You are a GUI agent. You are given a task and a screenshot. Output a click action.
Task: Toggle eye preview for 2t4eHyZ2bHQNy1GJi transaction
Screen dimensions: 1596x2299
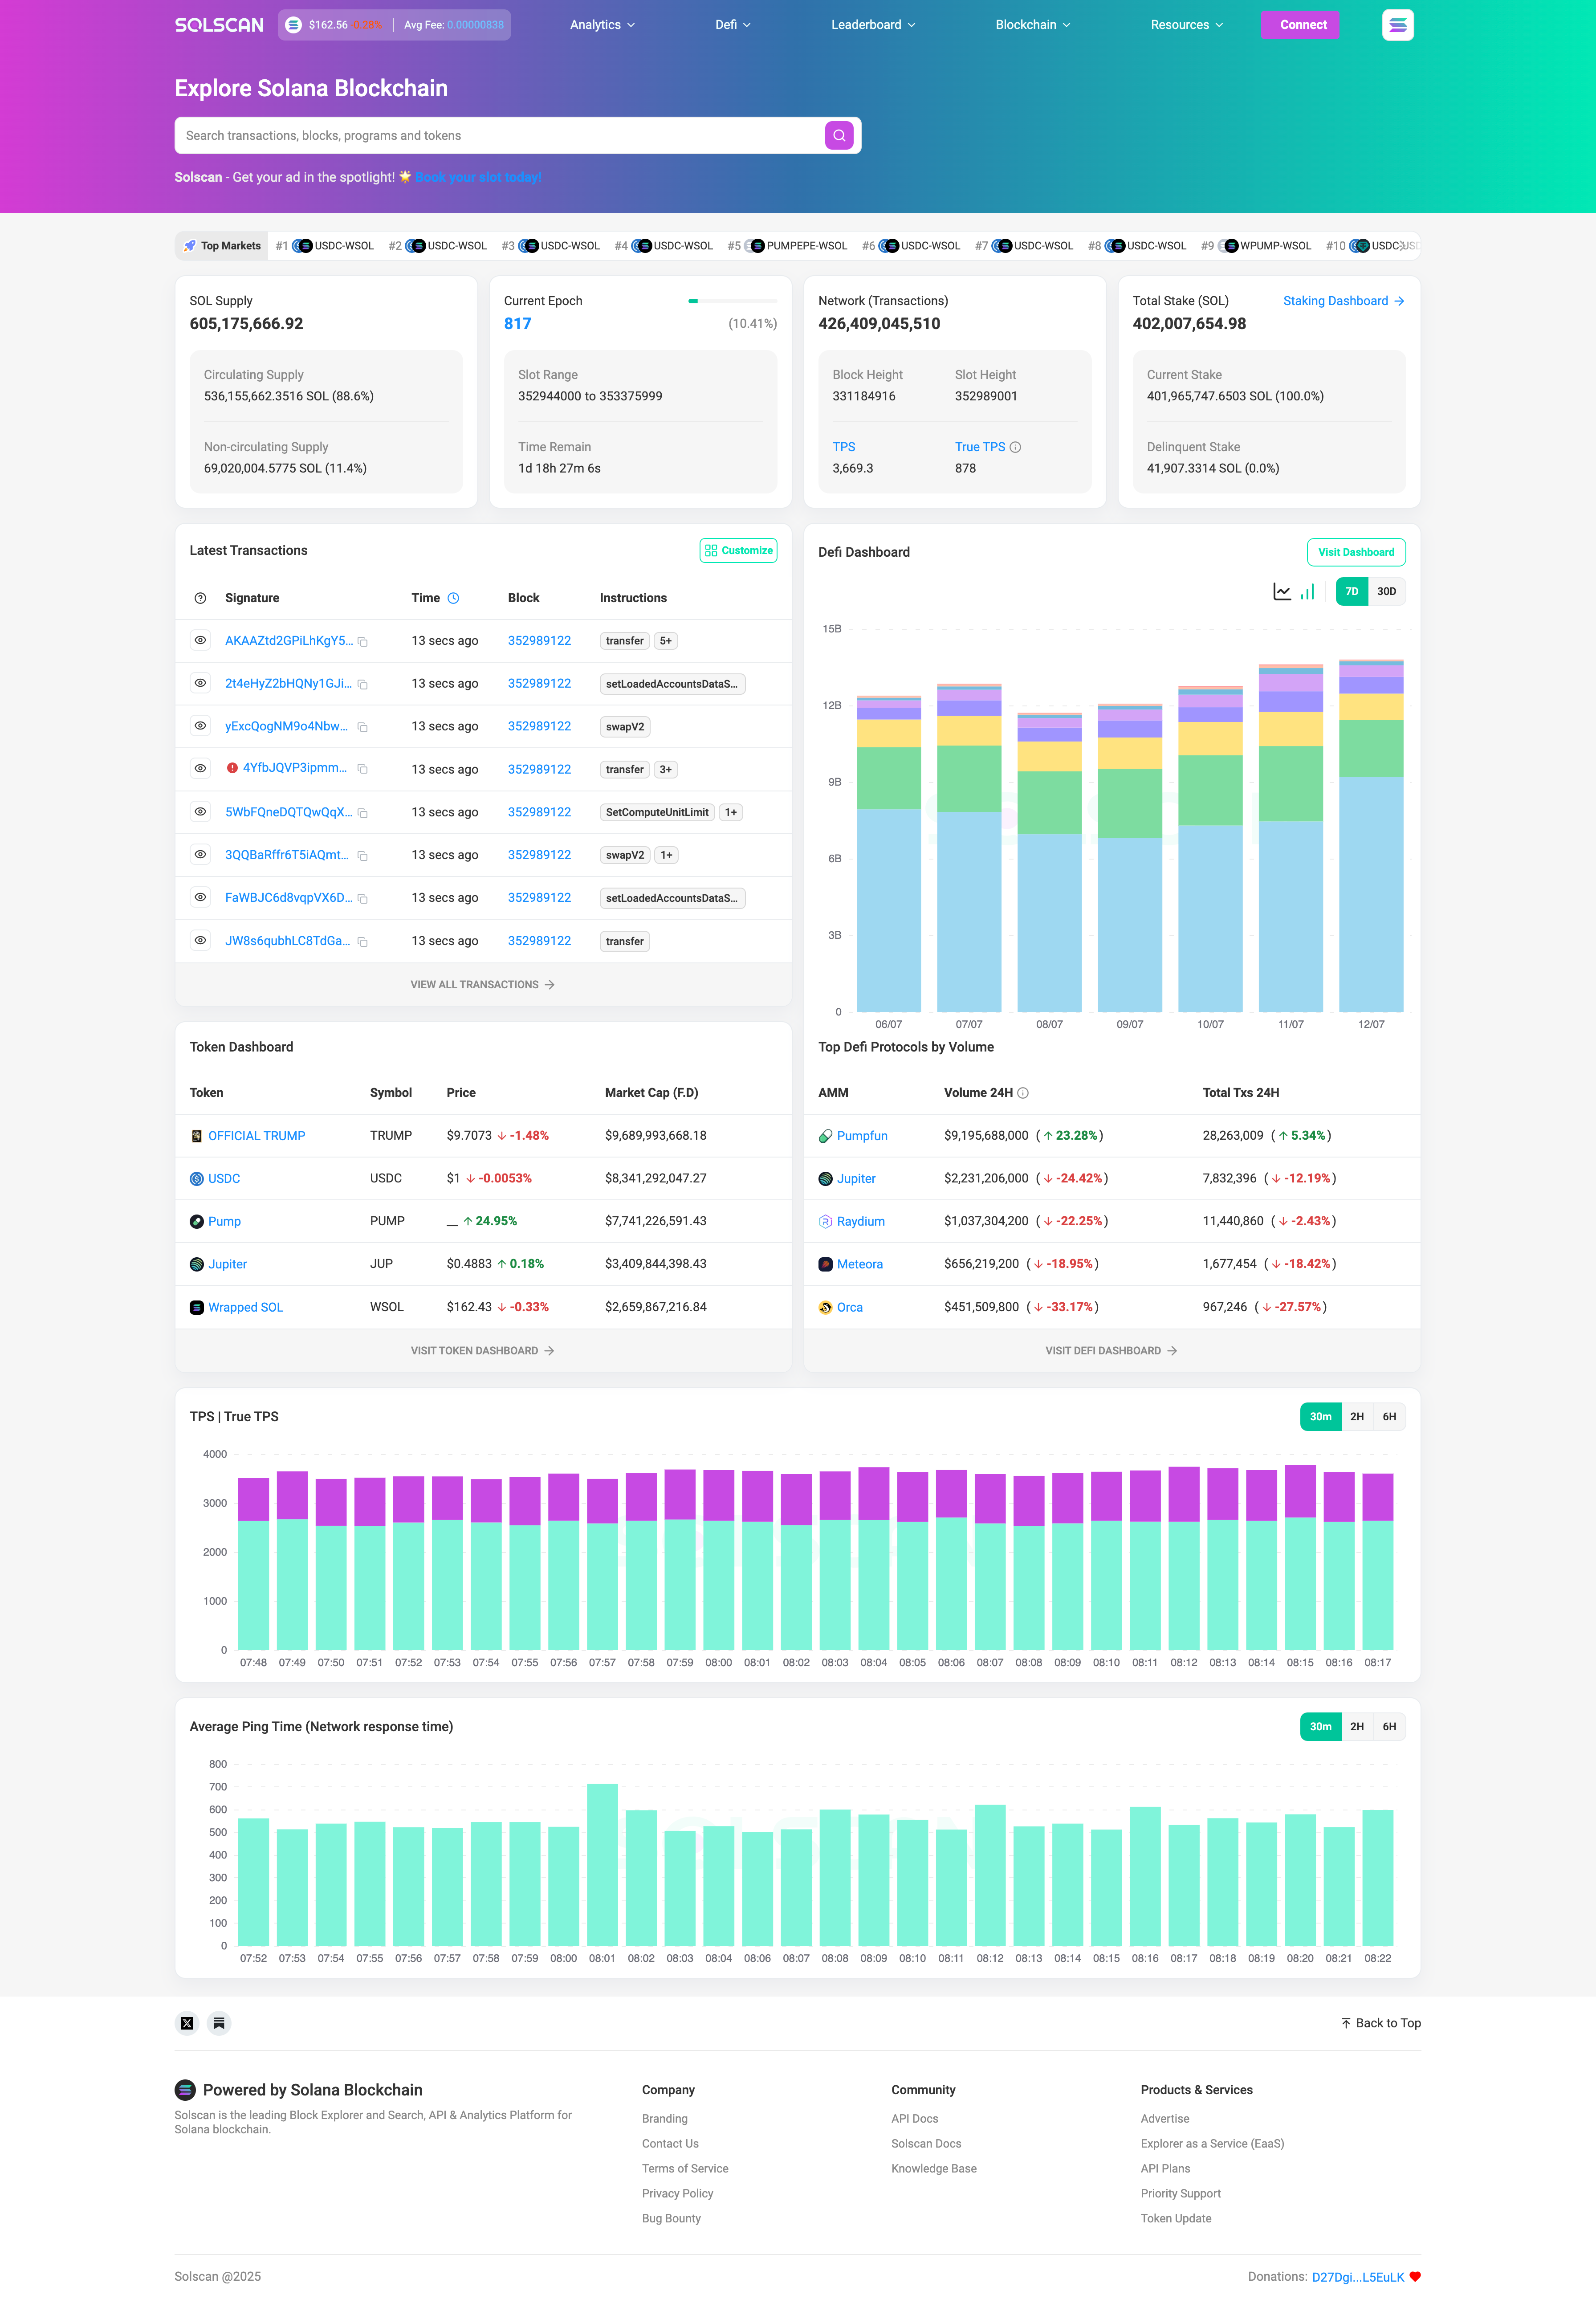(x=200, y=683)
